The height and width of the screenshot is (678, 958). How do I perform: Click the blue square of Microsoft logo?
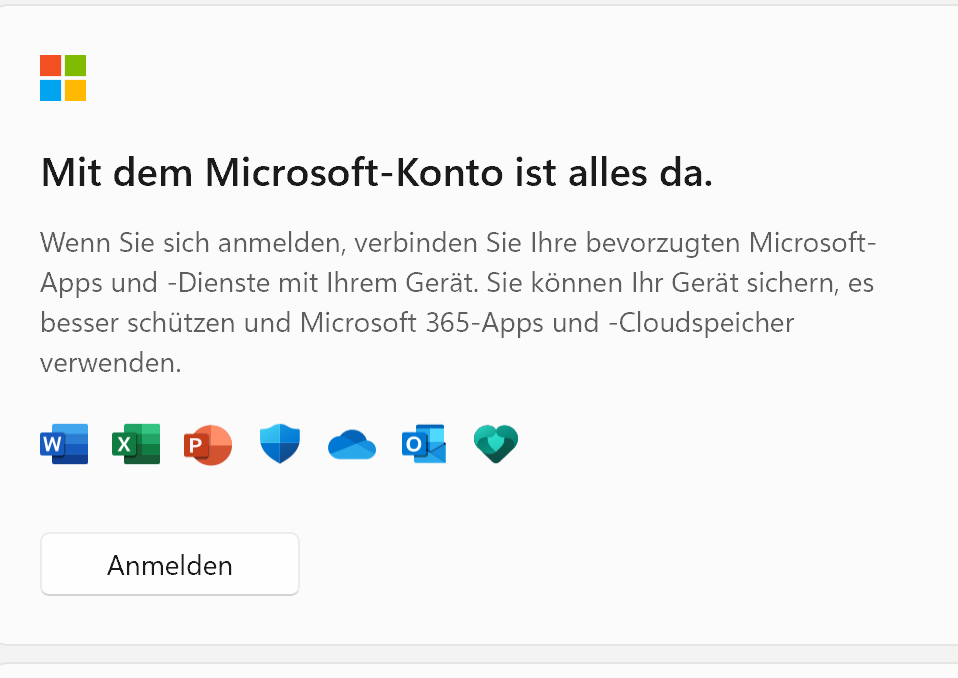coord(51,90)
